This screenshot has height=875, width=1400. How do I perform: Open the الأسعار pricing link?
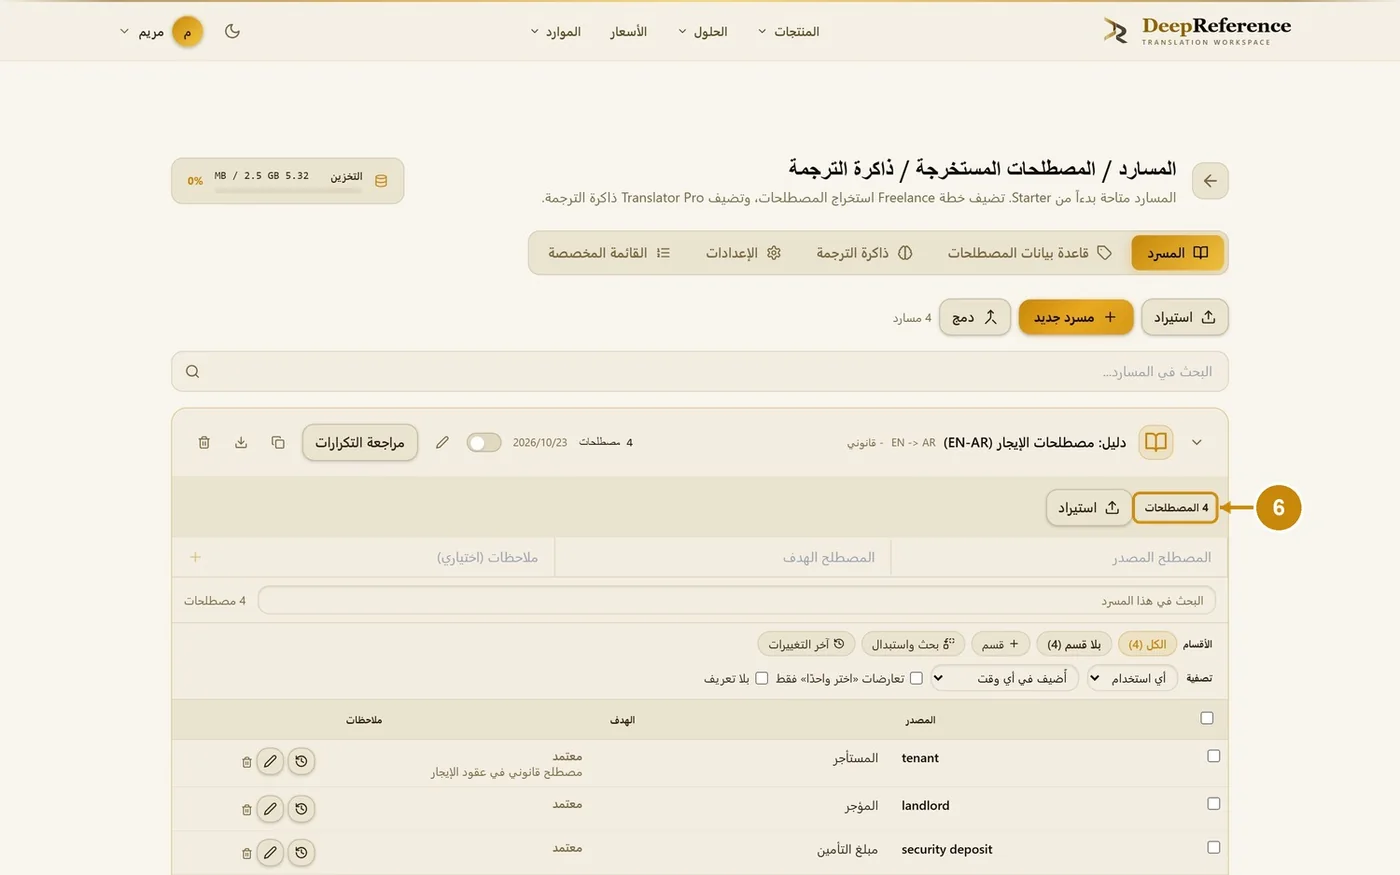point(629,31)
